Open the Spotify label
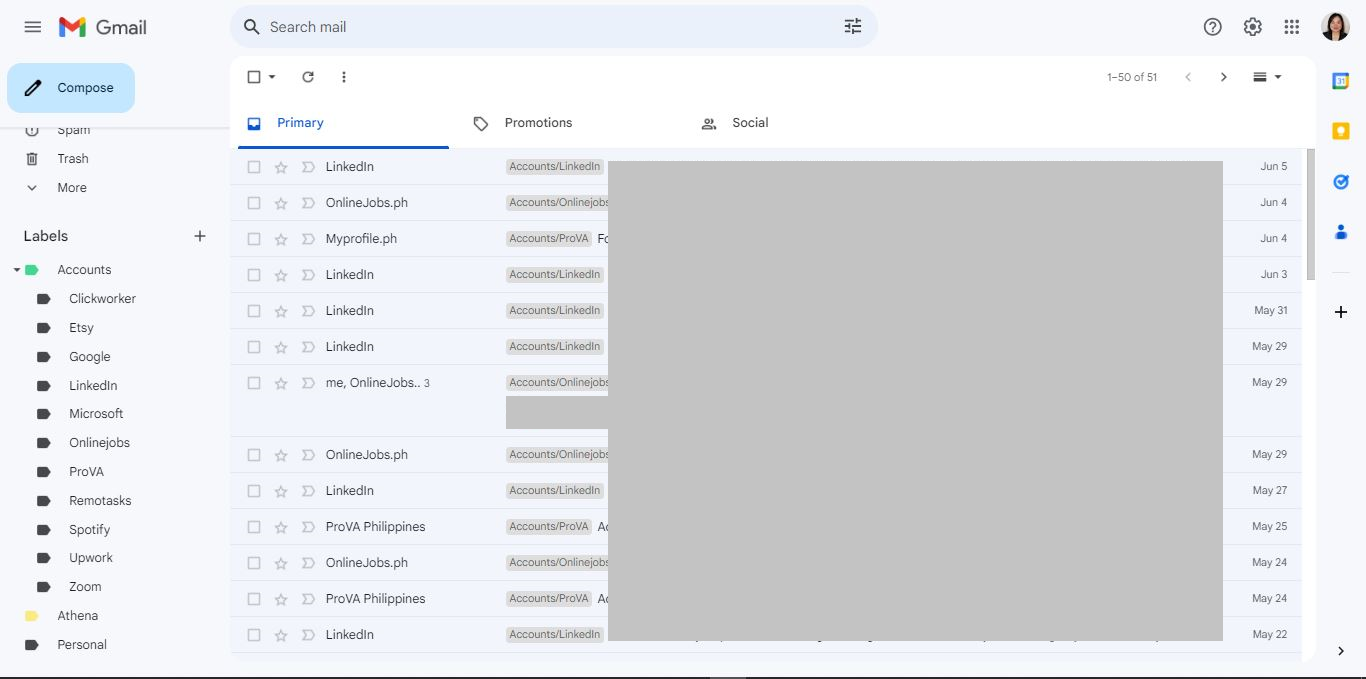This screenshot has width=1366, height=679. pos(89,530)
